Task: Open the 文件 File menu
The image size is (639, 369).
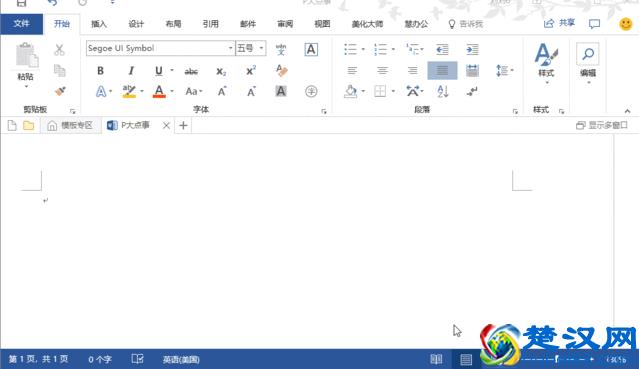Action: (21, 24)
